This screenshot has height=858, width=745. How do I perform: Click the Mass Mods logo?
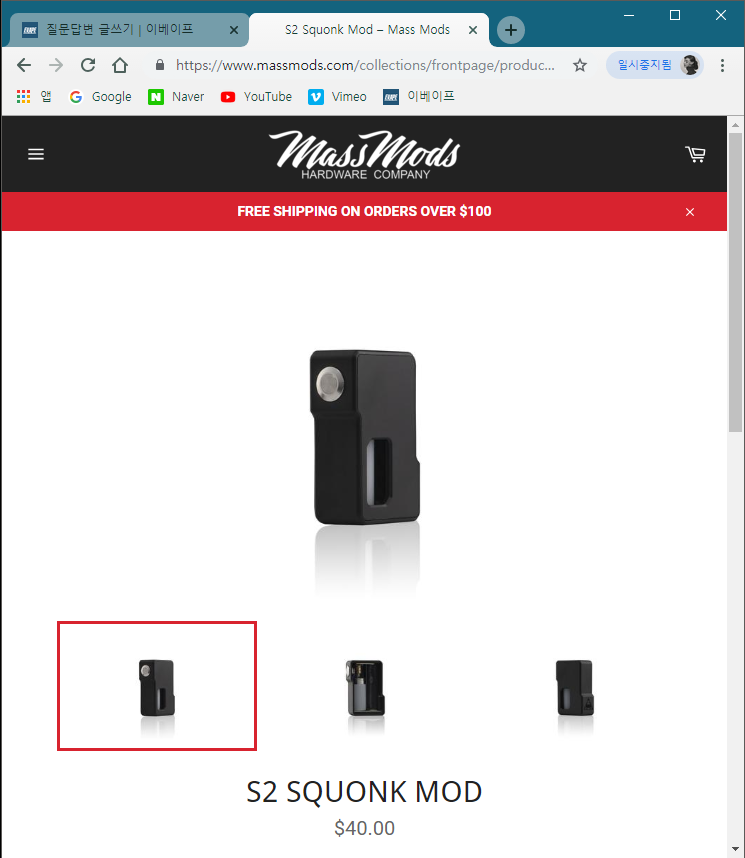(x=365, y=155)
